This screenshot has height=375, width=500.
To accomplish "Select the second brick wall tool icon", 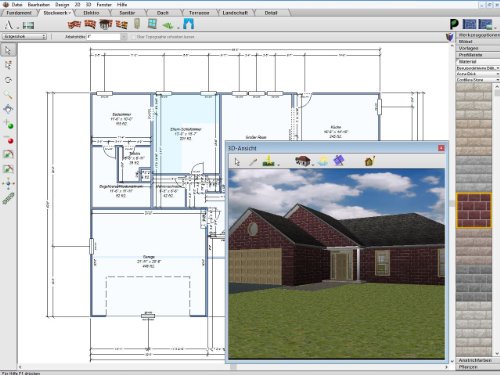I will (x=90, y=24).
